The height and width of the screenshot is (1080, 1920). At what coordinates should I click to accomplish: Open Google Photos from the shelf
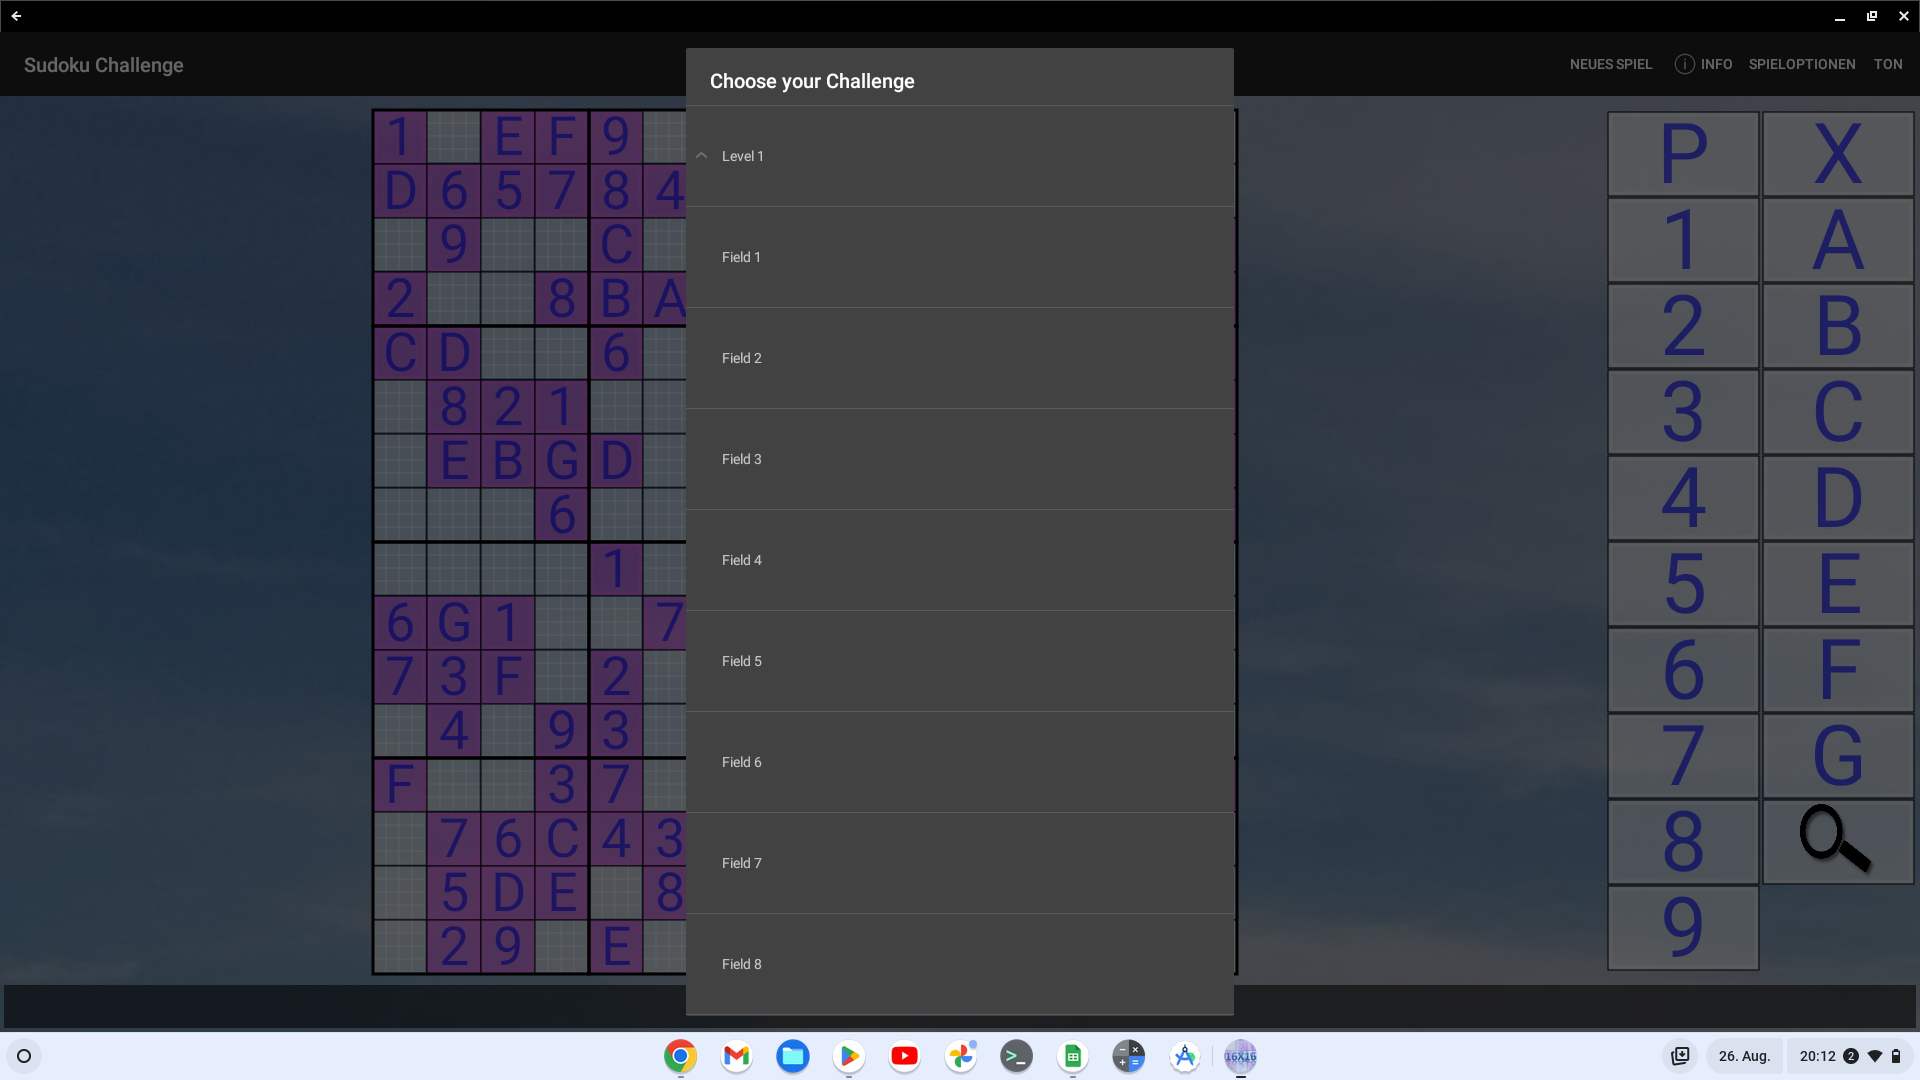960,1056
